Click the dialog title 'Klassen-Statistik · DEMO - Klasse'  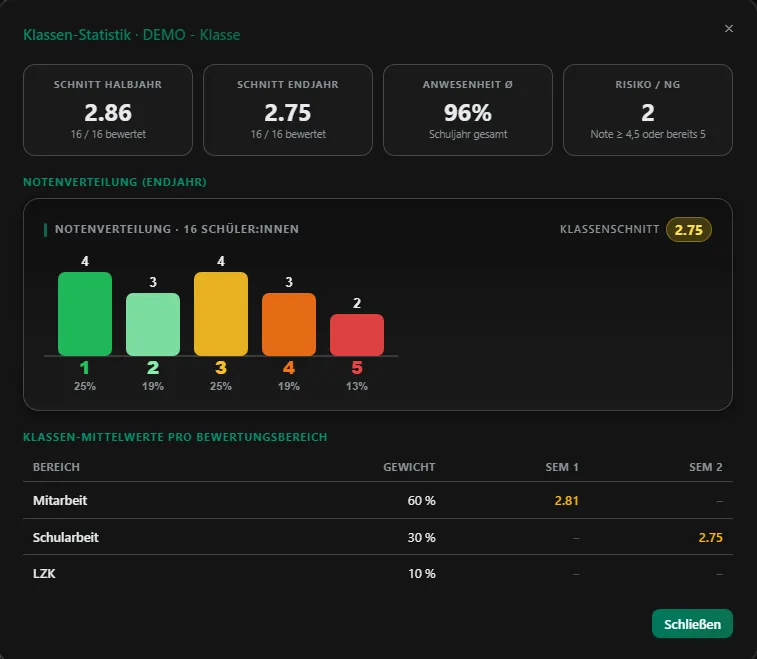[132, 35]
